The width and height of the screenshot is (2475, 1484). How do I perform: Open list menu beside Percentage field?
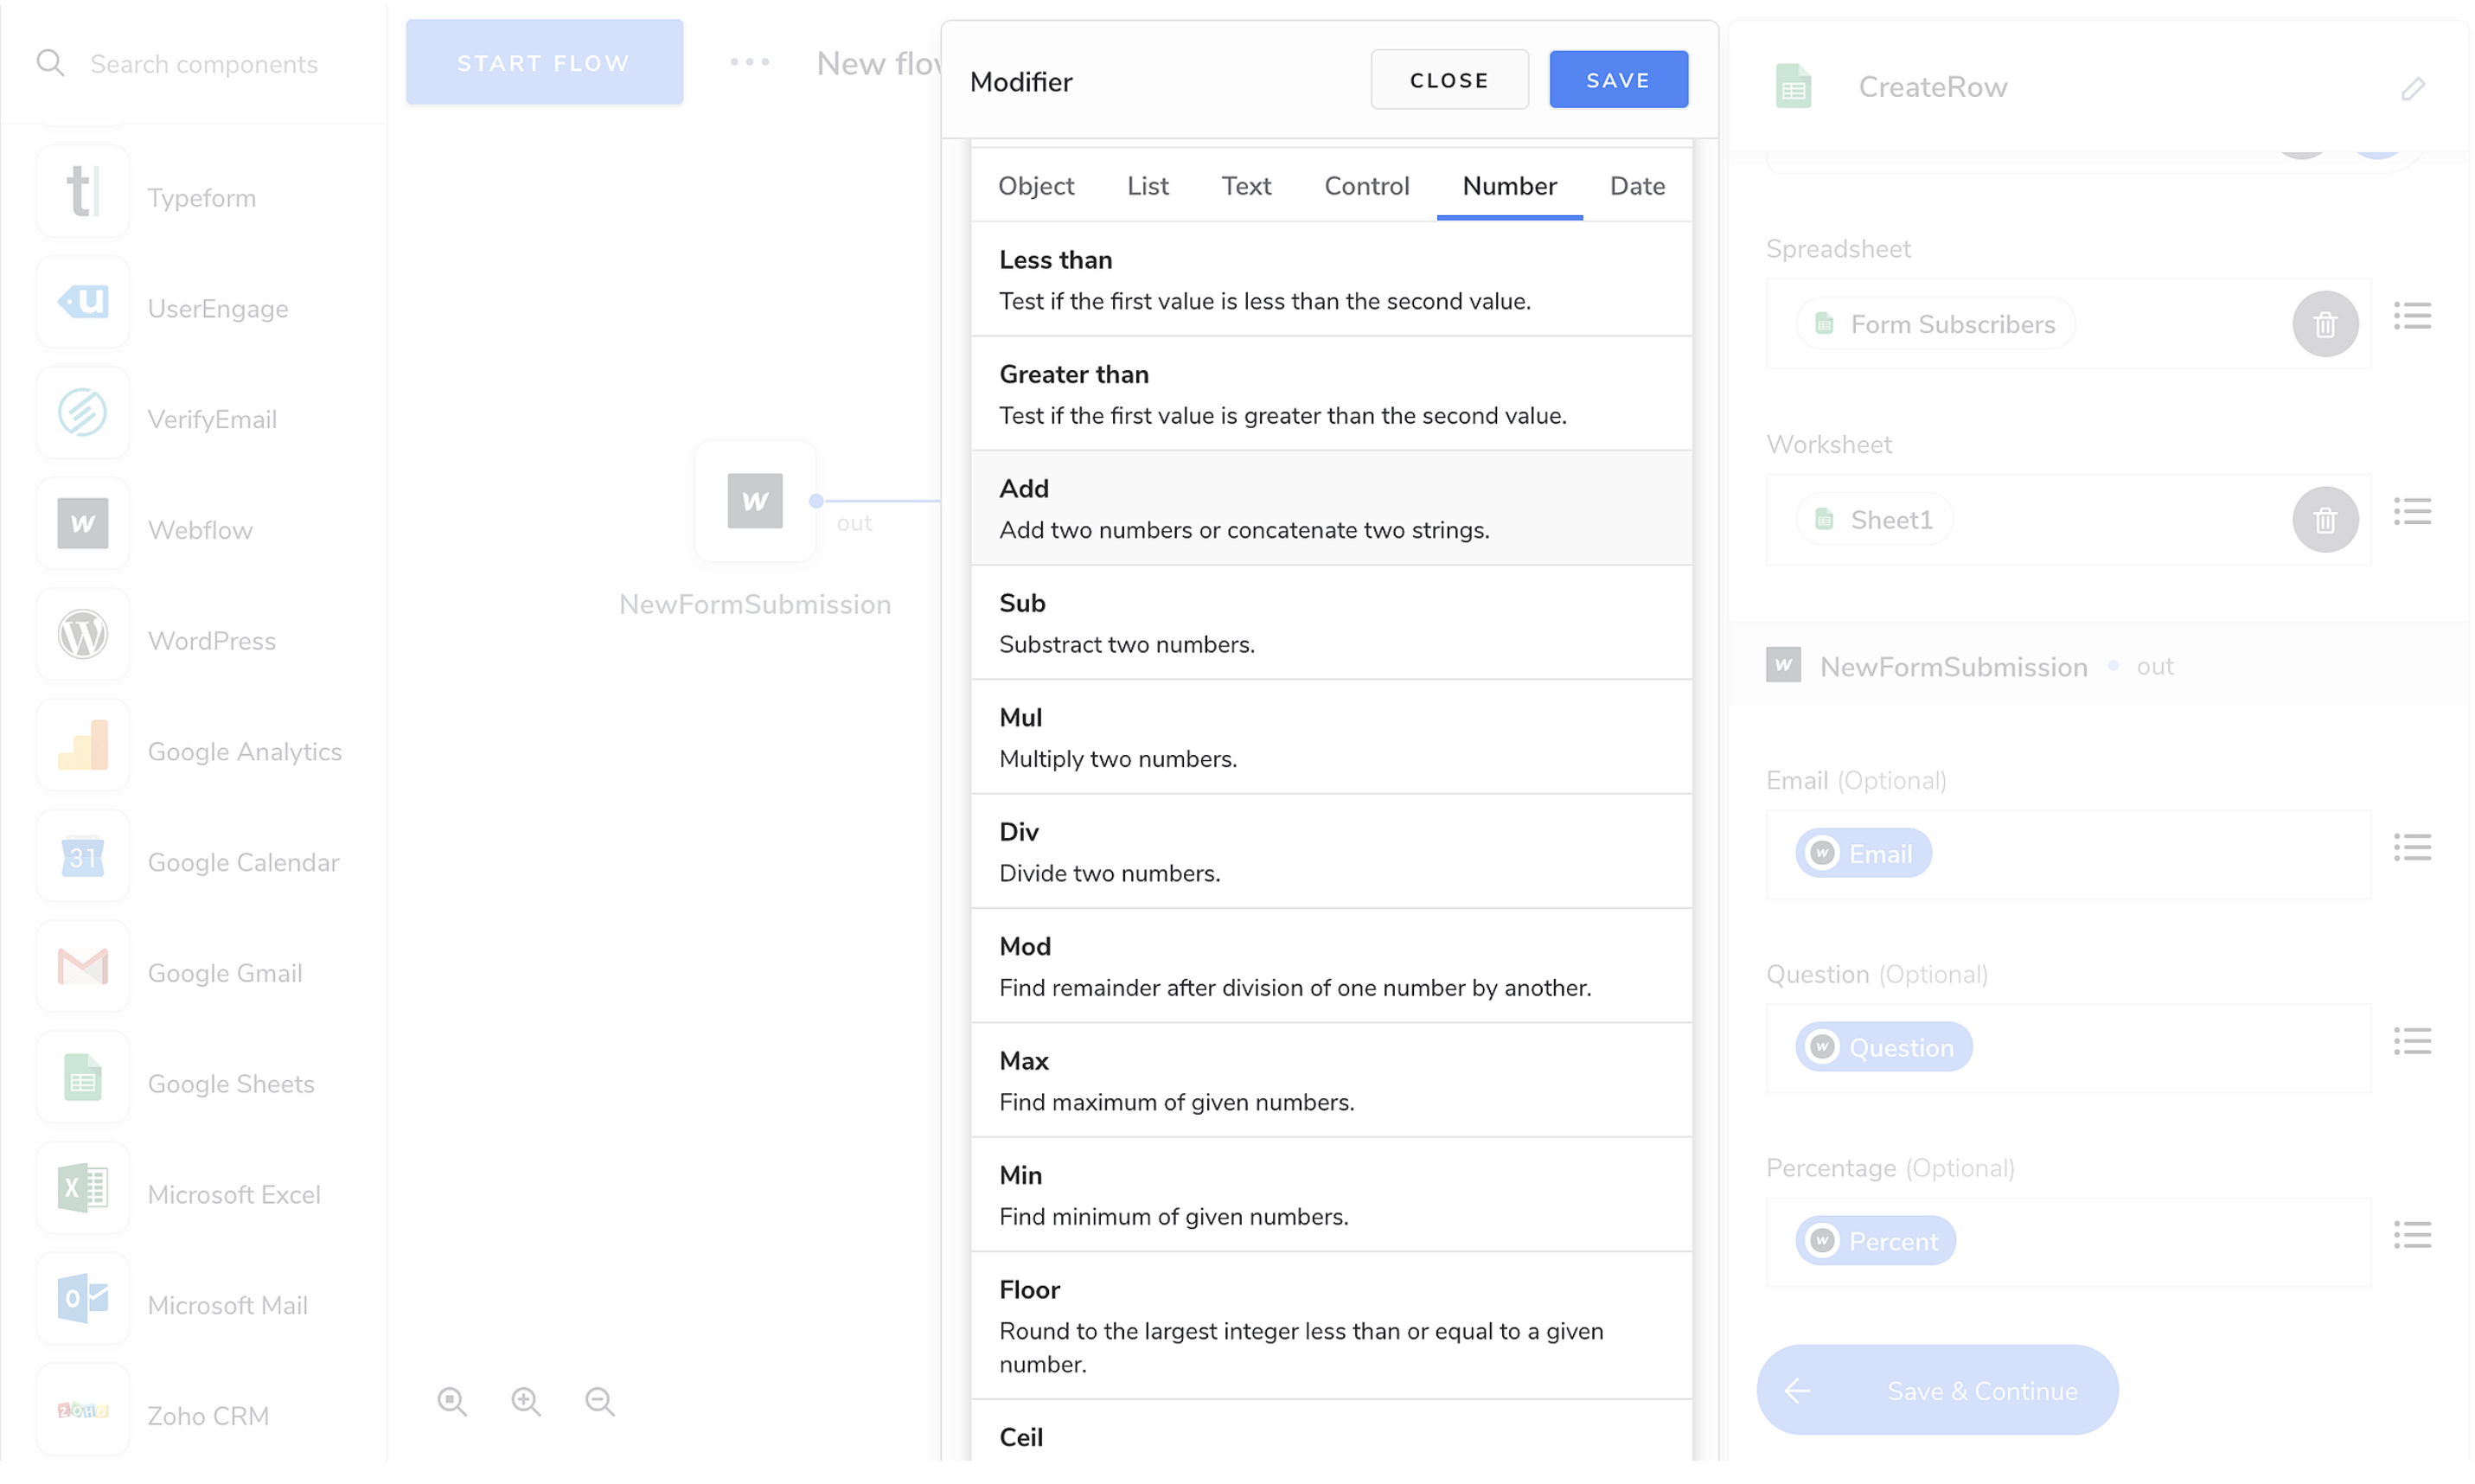coord(2411,1235)
